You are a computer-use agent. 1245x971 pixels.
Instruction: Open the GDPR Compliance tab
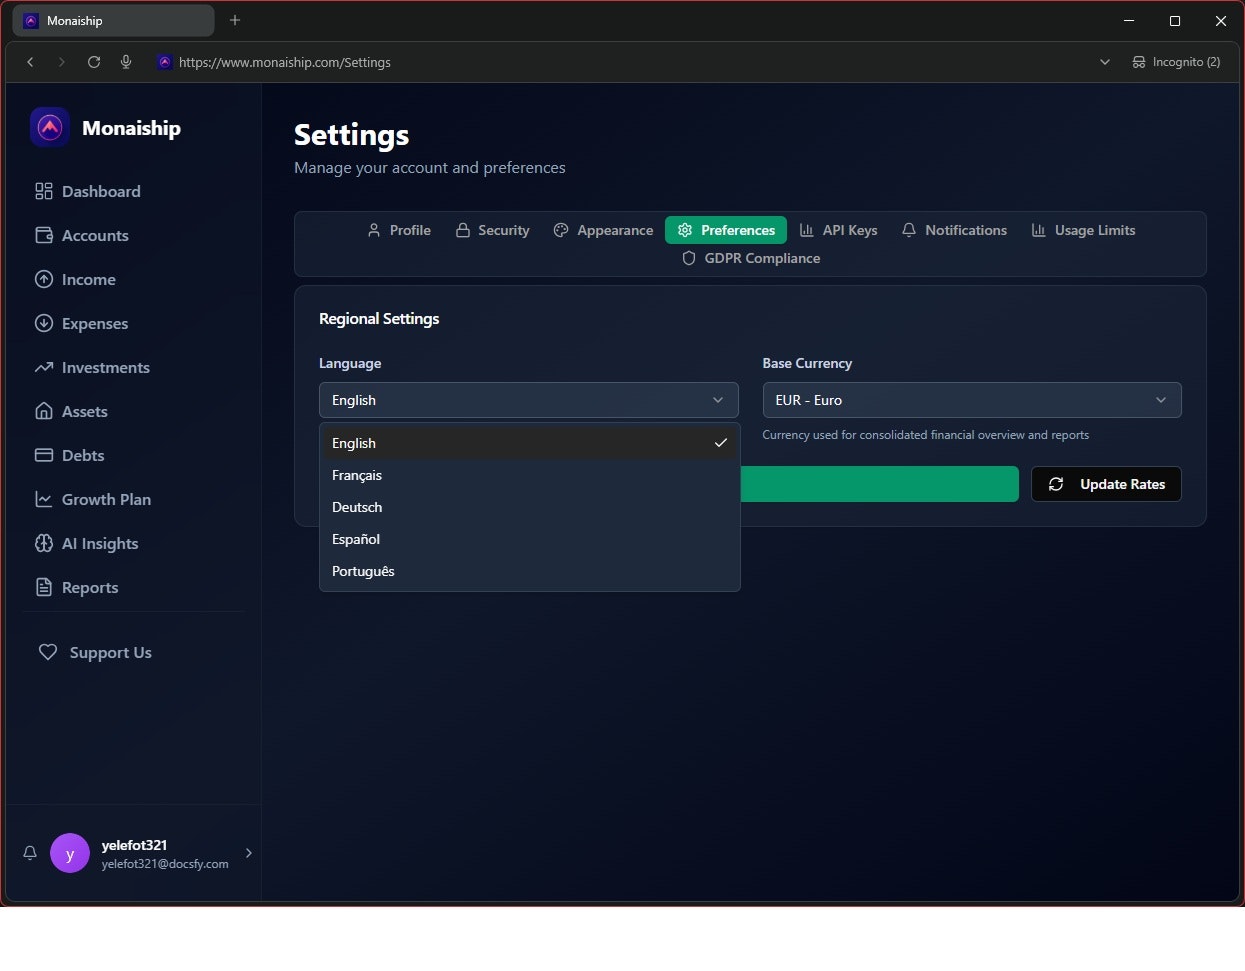point(751,258)
